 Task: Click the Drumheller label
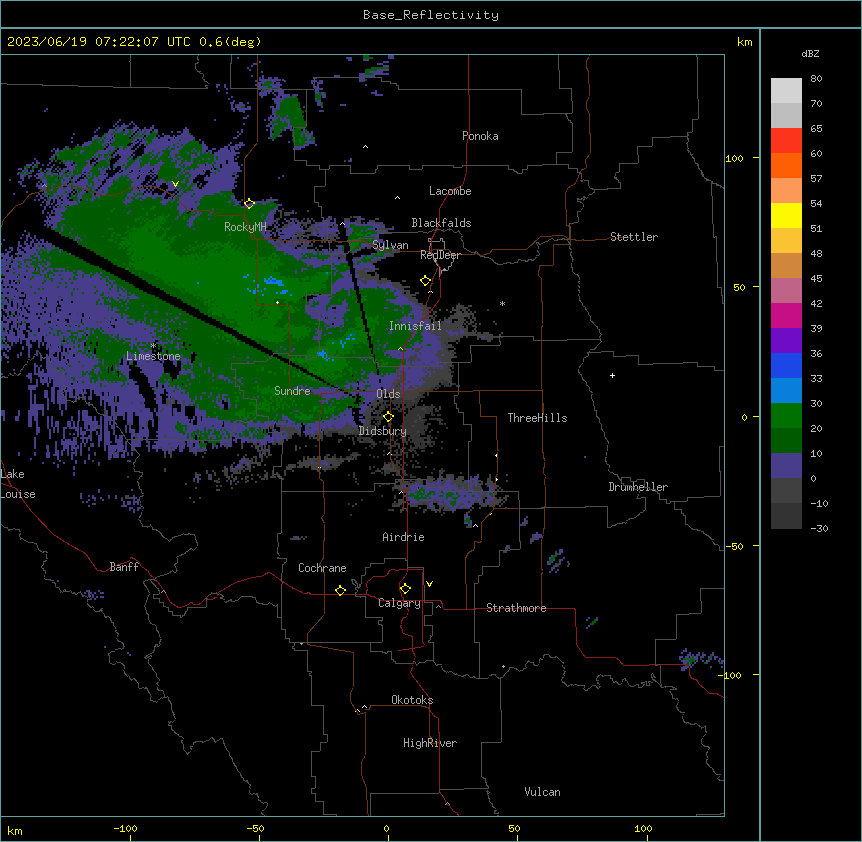638,487
